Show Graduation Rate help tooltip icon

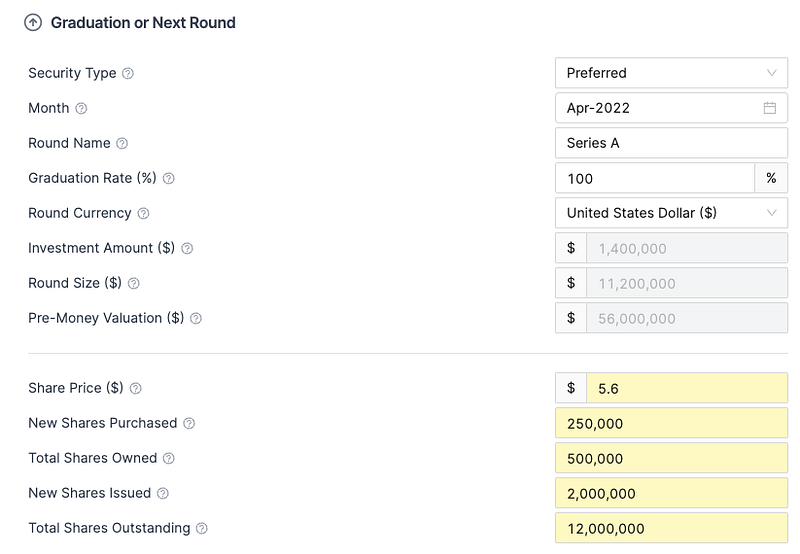168,178
